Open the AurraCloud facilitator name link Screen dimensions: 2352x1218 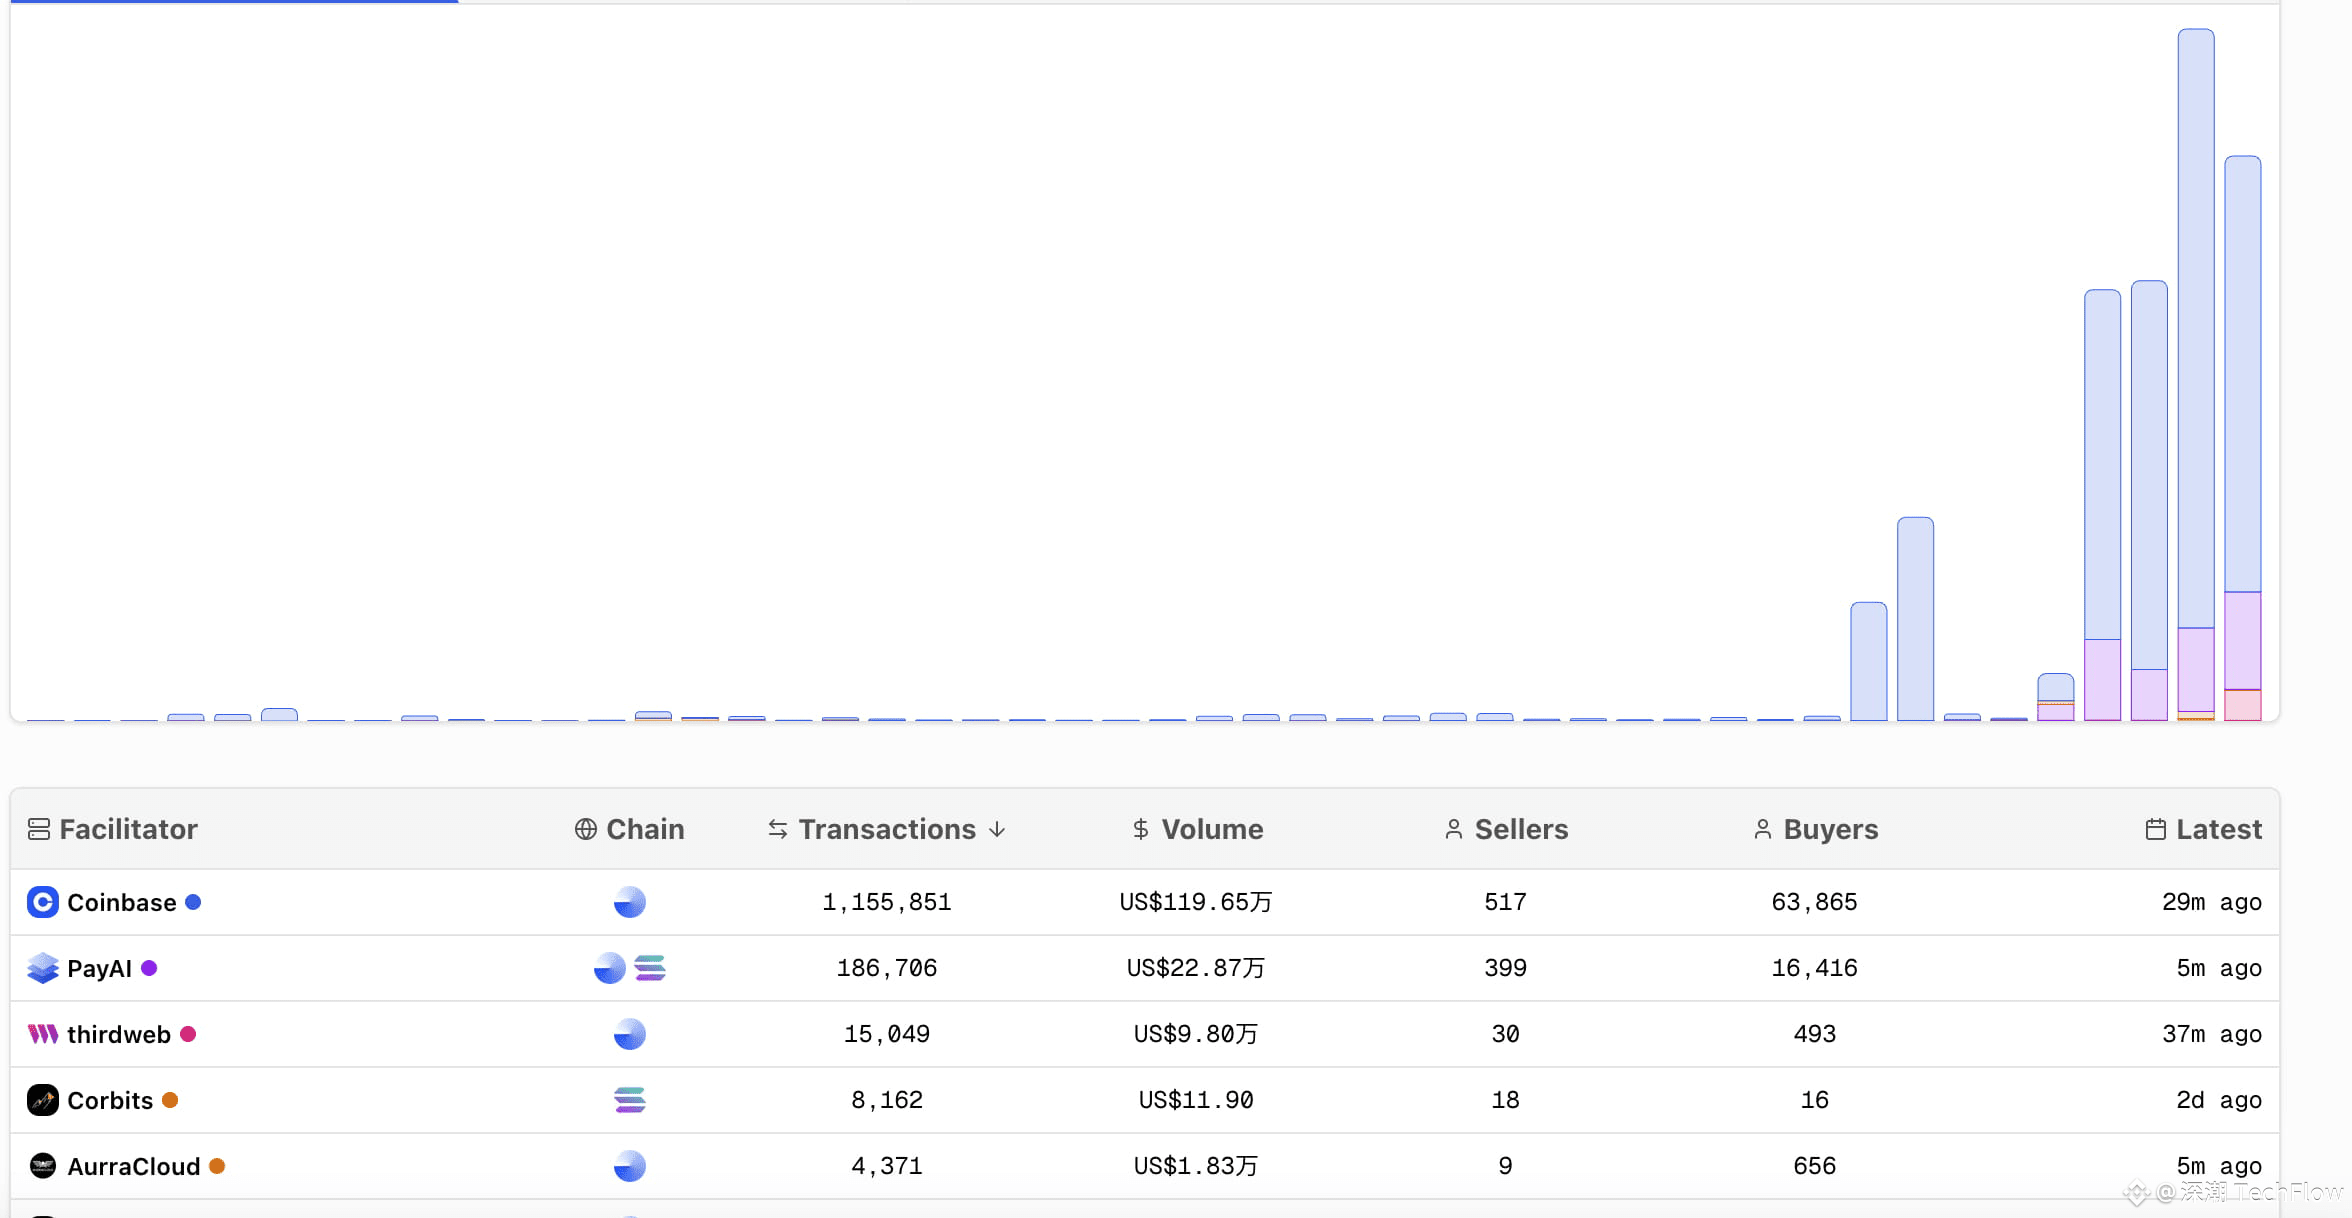pyautogui.click(x=133, y=1166)
